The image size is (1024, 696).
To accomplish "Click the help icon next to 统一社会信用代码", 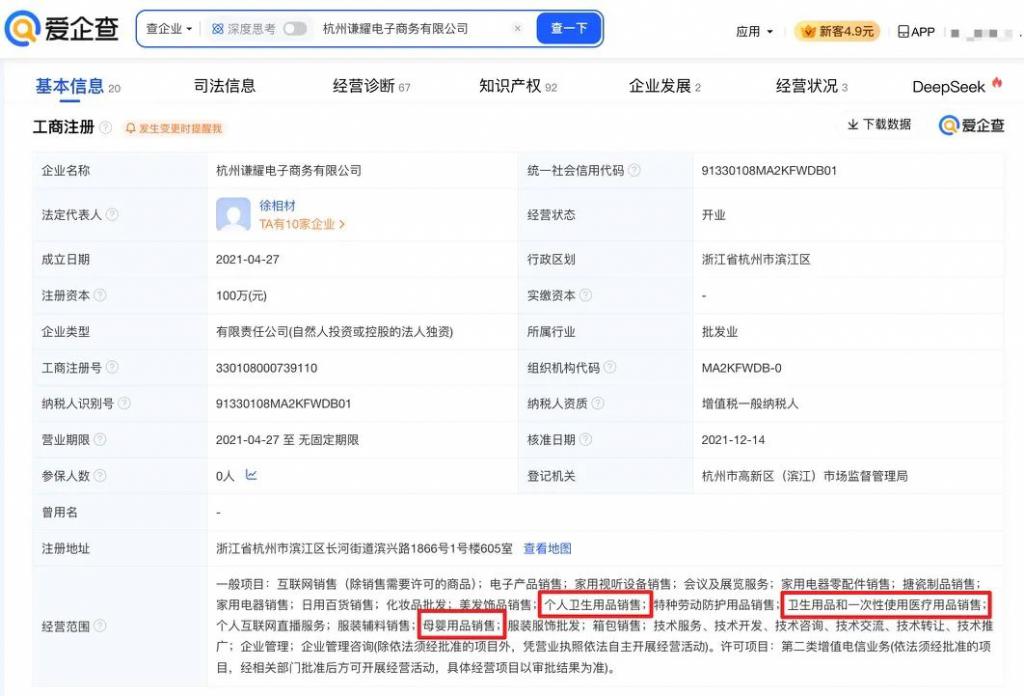I will [x=633, y=170].
